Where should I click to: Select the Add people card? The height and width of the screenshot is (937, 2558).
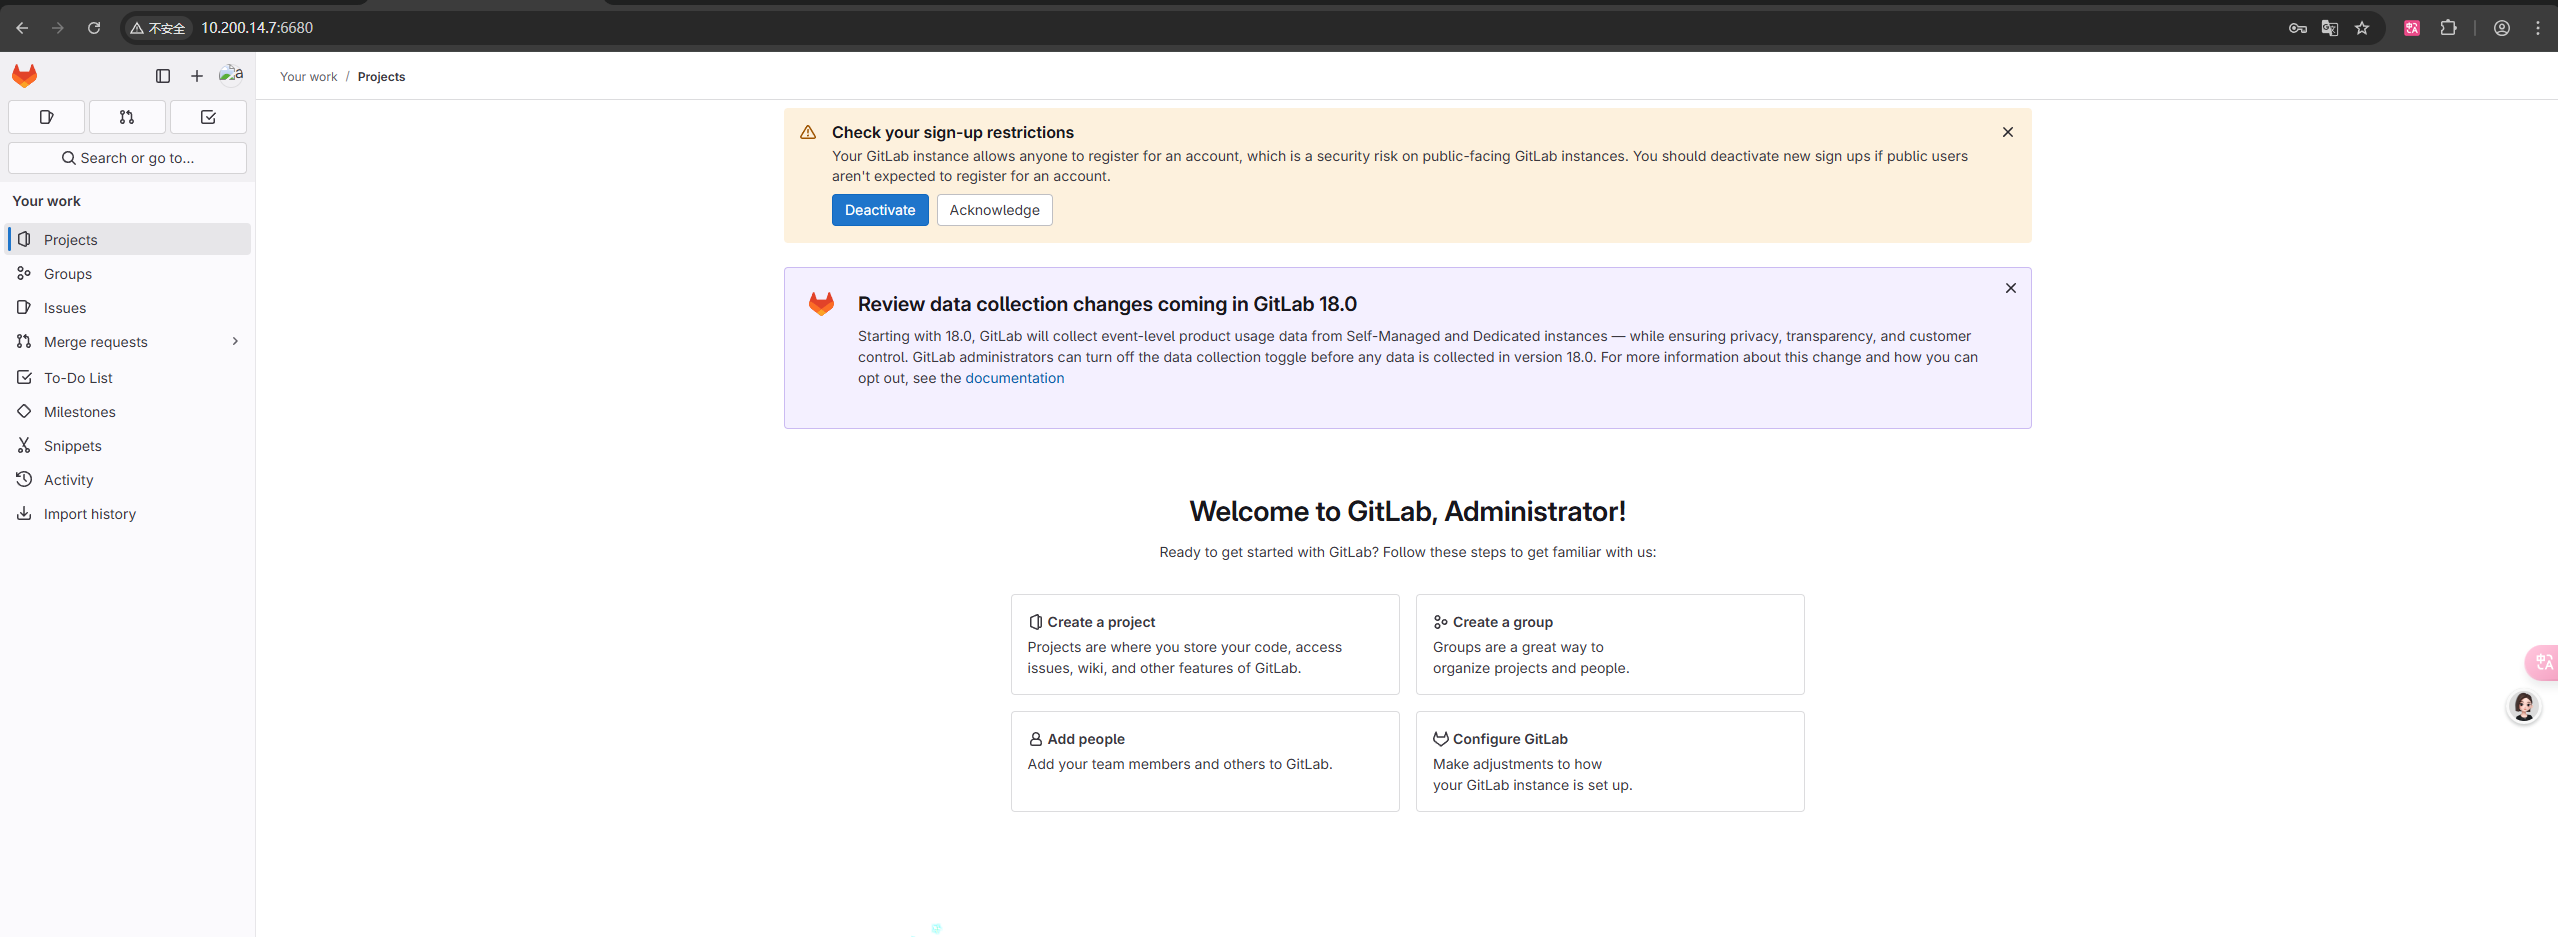tap(1205, 762)
